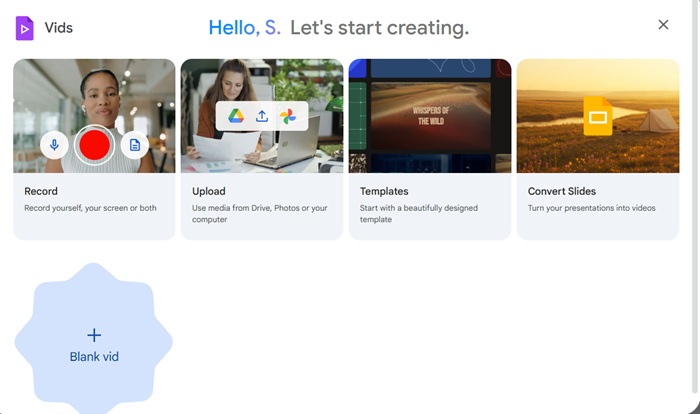Open the Whispers of the Wild template preview
700x414 pixels.
[430, 116]
